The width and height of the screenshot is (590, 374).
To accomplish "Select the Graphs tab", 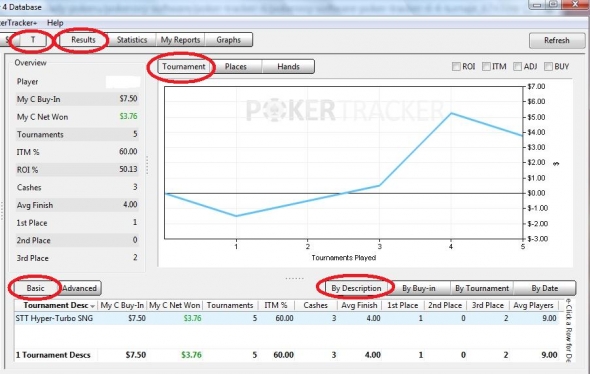I will pyautogui.click(x=228, y=40).
